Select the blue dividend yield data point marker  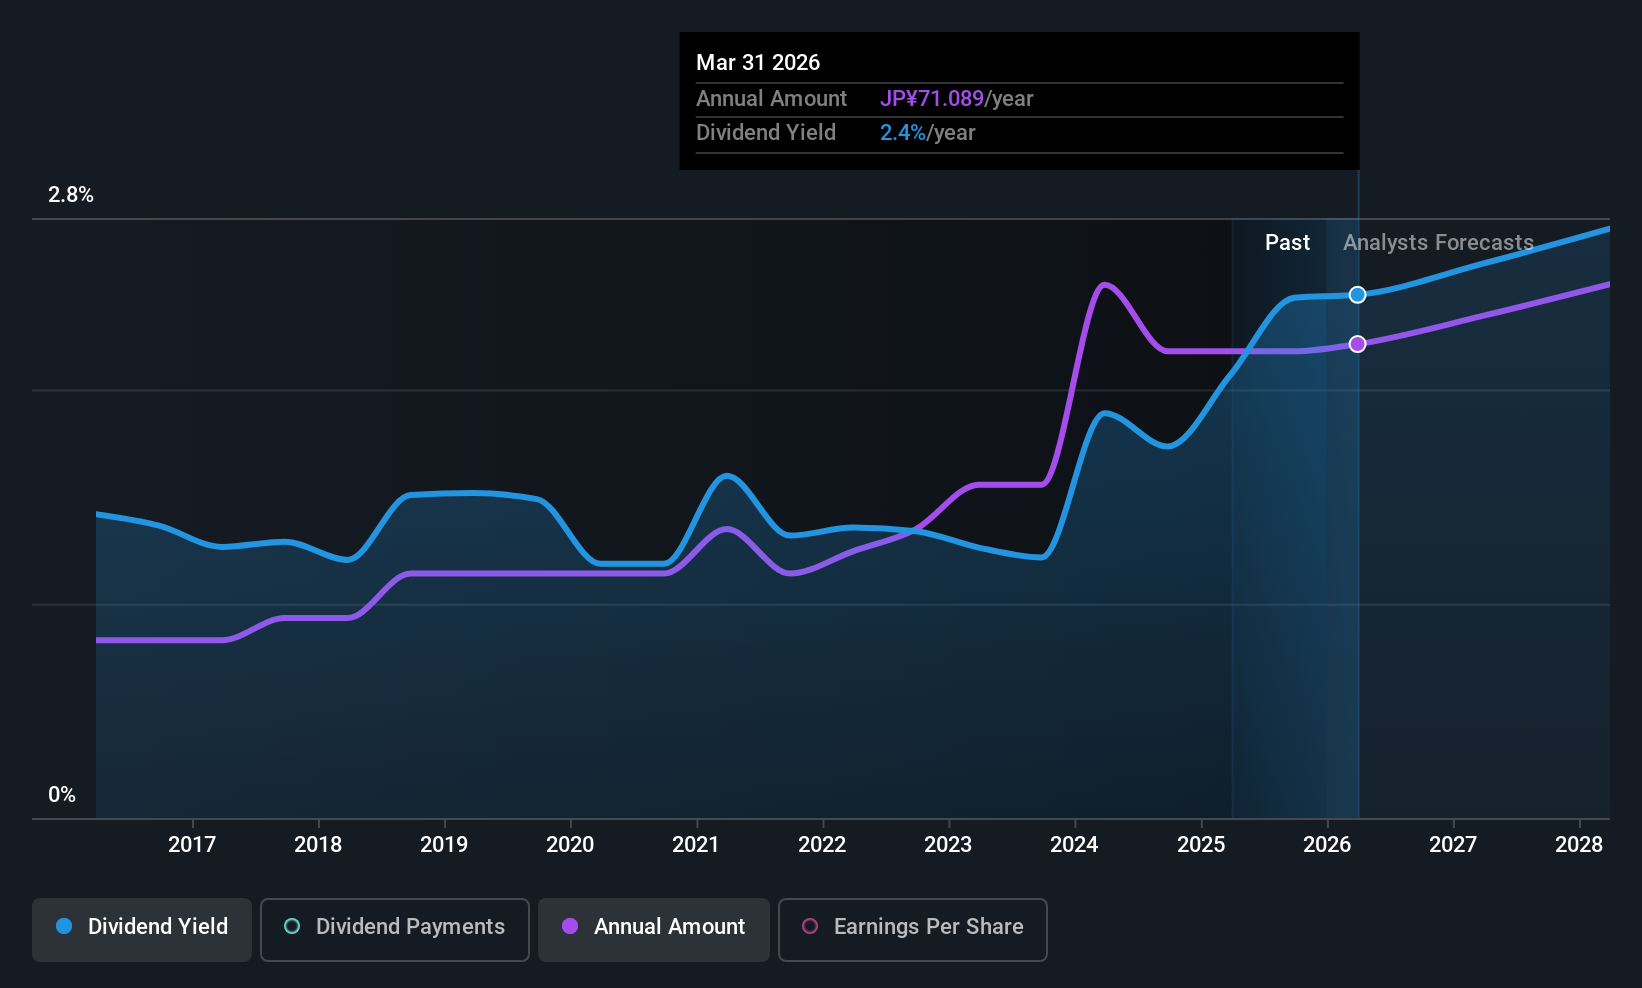coord(1357,294)
